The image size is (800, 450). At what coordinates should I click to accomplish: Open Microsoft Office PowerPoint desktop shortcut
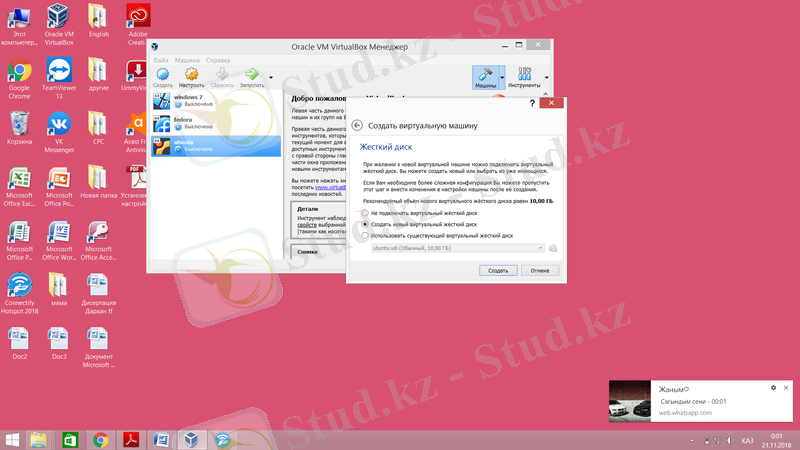click(x=59, y=186)
